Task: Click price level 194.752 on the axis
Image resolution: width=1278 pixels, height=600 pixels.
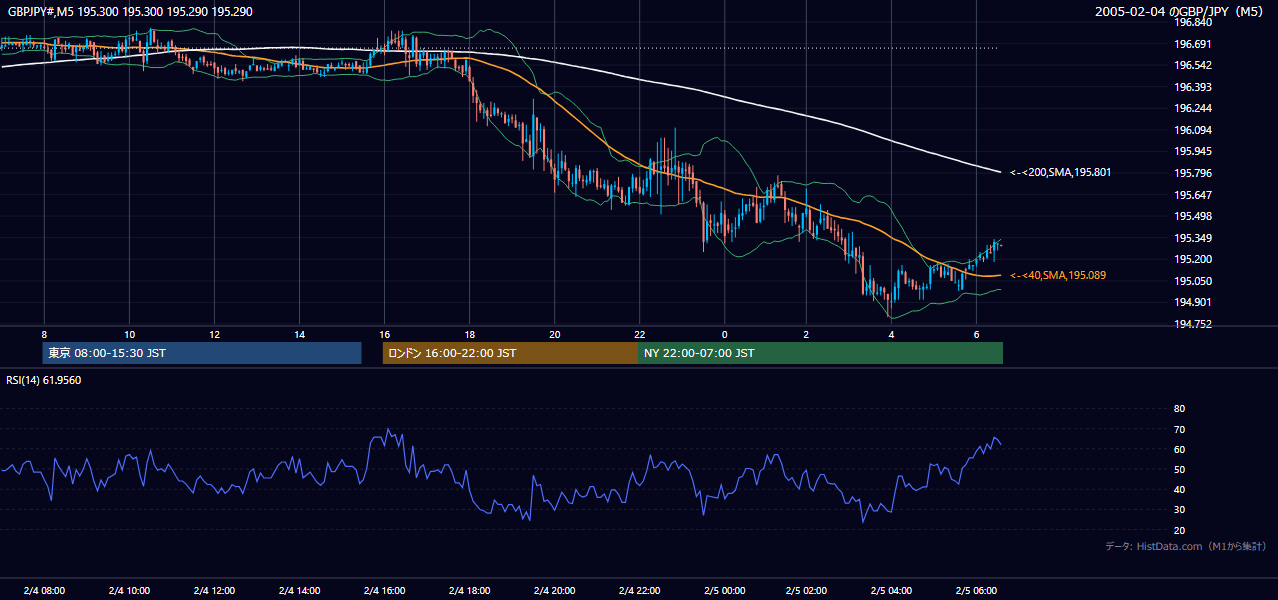Action: point(1193,324)
